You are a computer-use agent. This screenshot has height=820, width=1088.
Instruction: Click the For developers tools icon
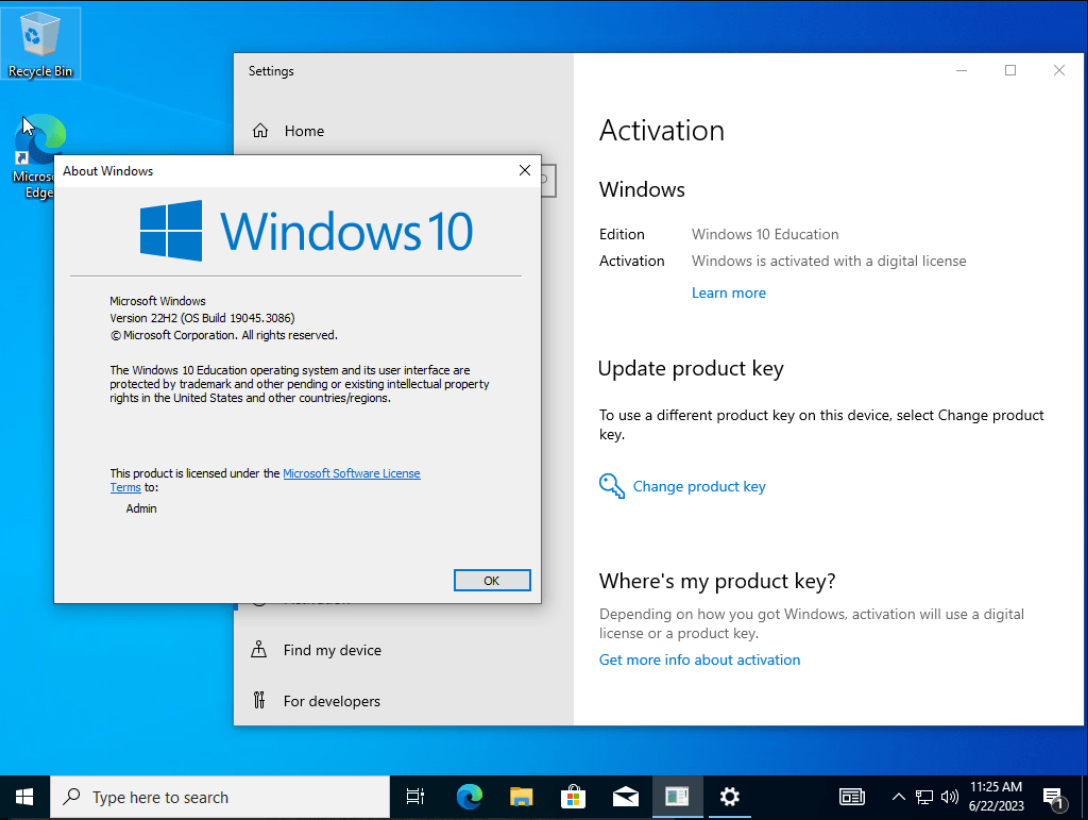pos(259,701)
